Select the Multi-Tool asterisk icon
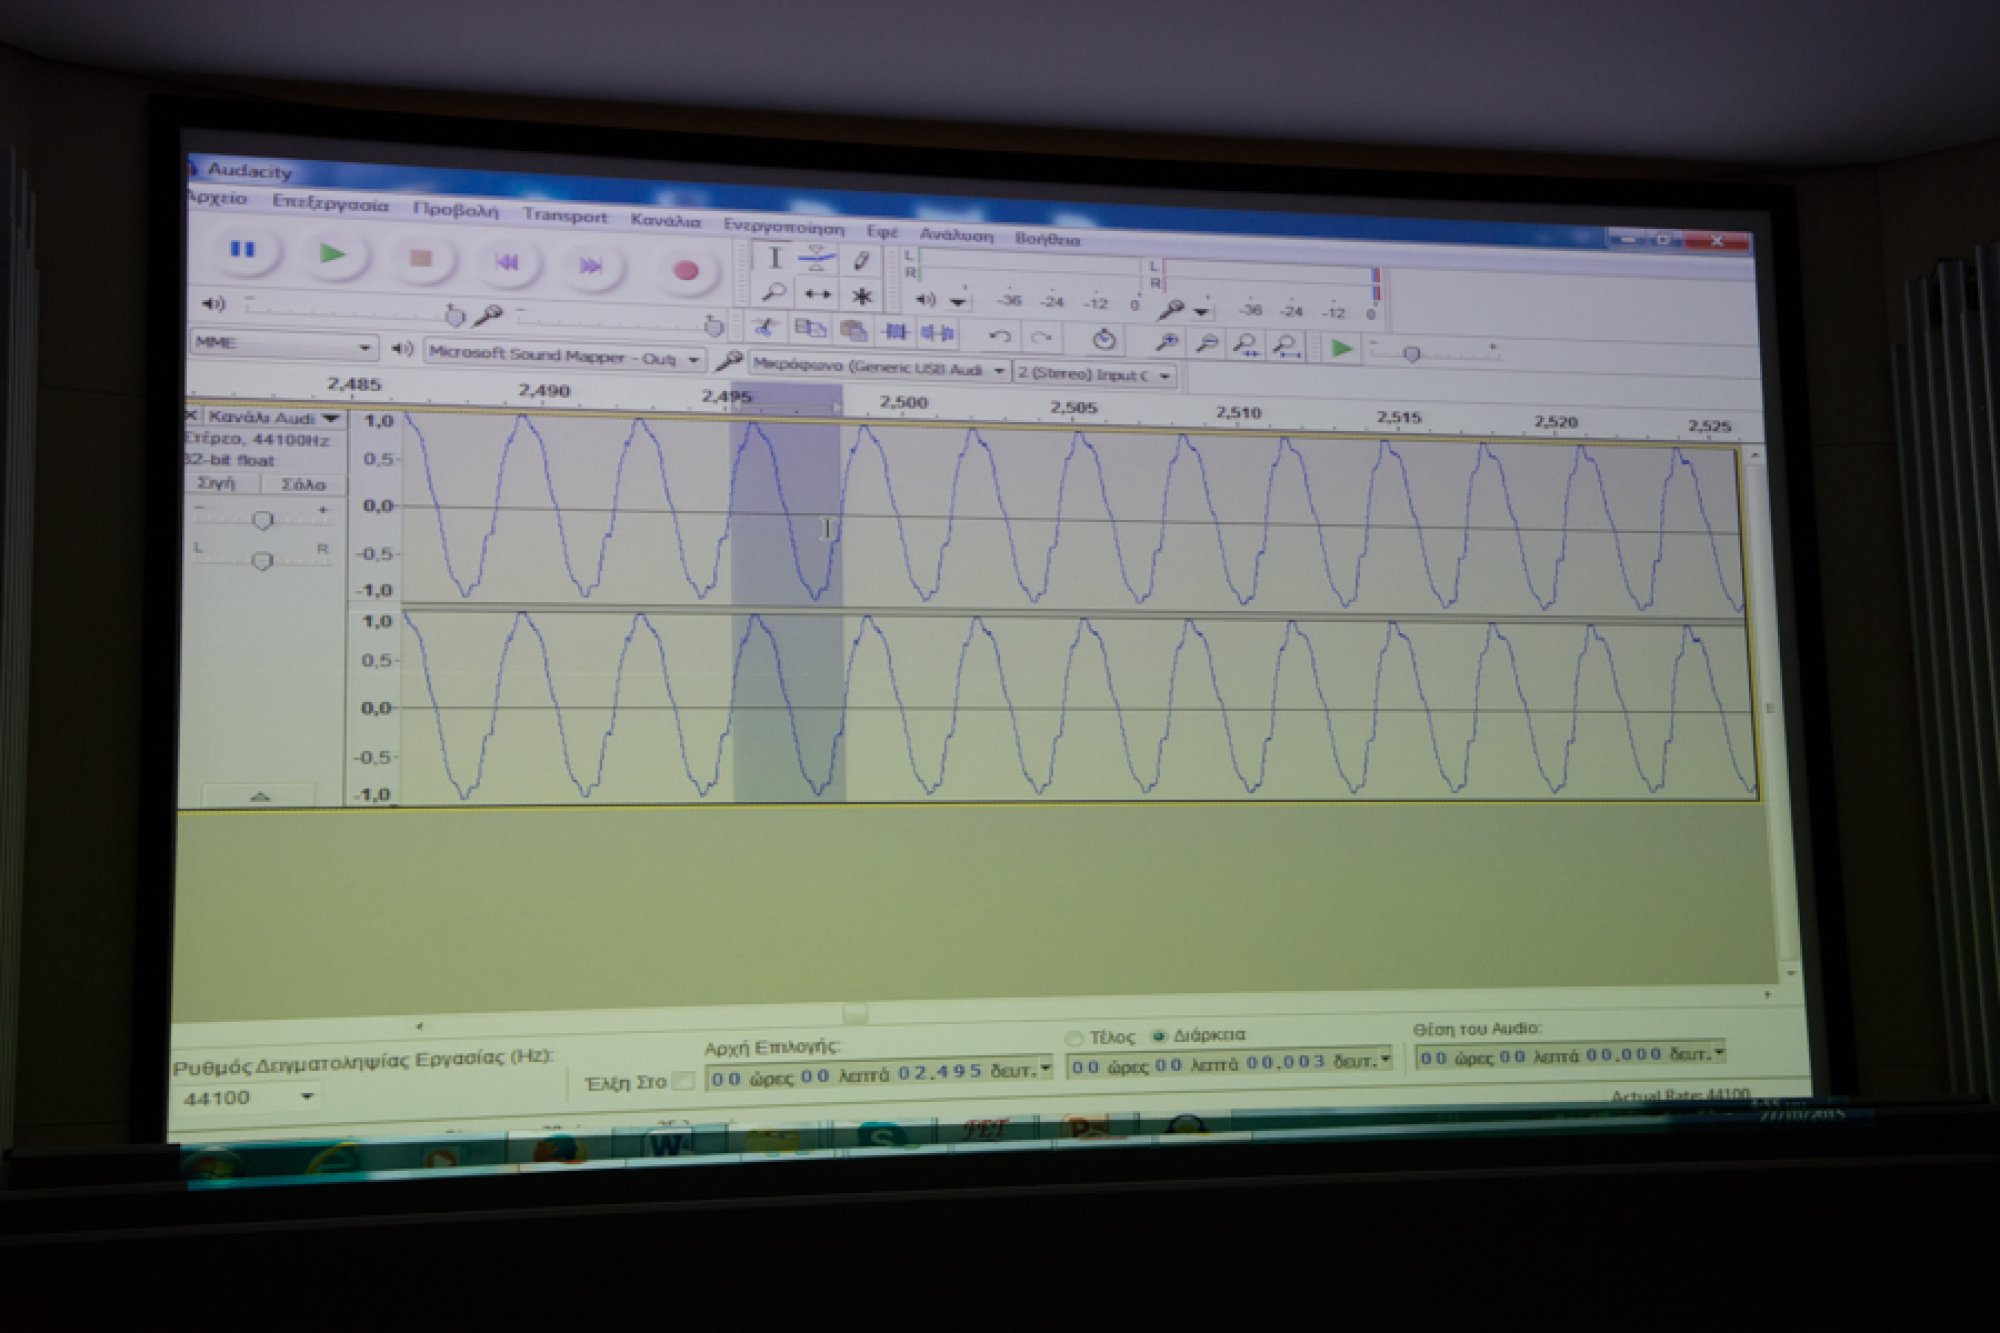This screenshot has width=2000, height=1333. 862,296
